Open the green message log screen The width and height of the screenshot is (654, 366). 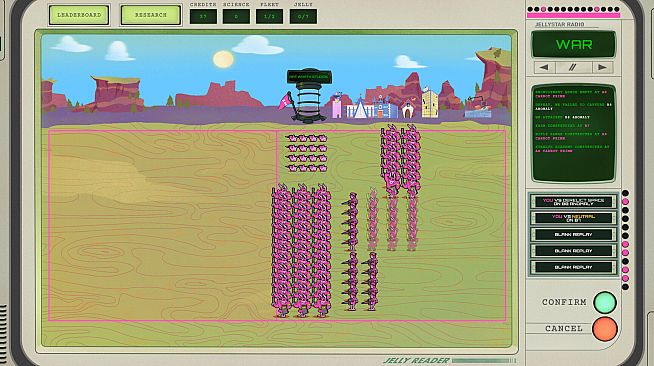(574, 133)
